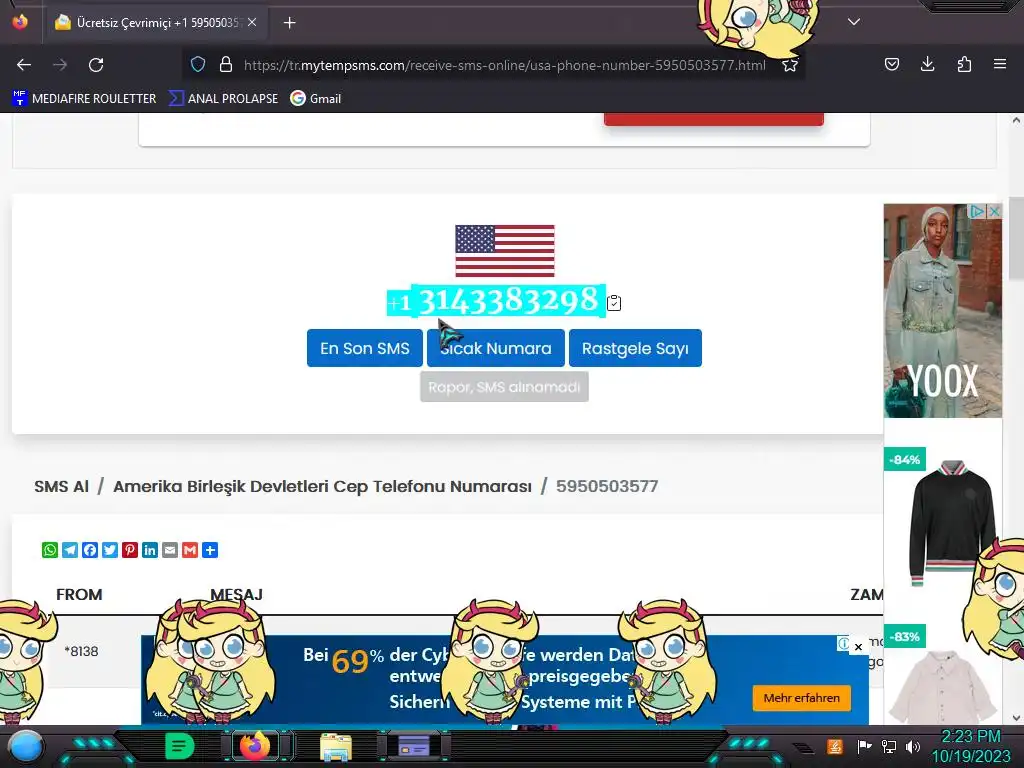The height and width of the screenshot is (768, 1024).
Task: Click the Rastgele Sayı button
Action: coord(635,348)
